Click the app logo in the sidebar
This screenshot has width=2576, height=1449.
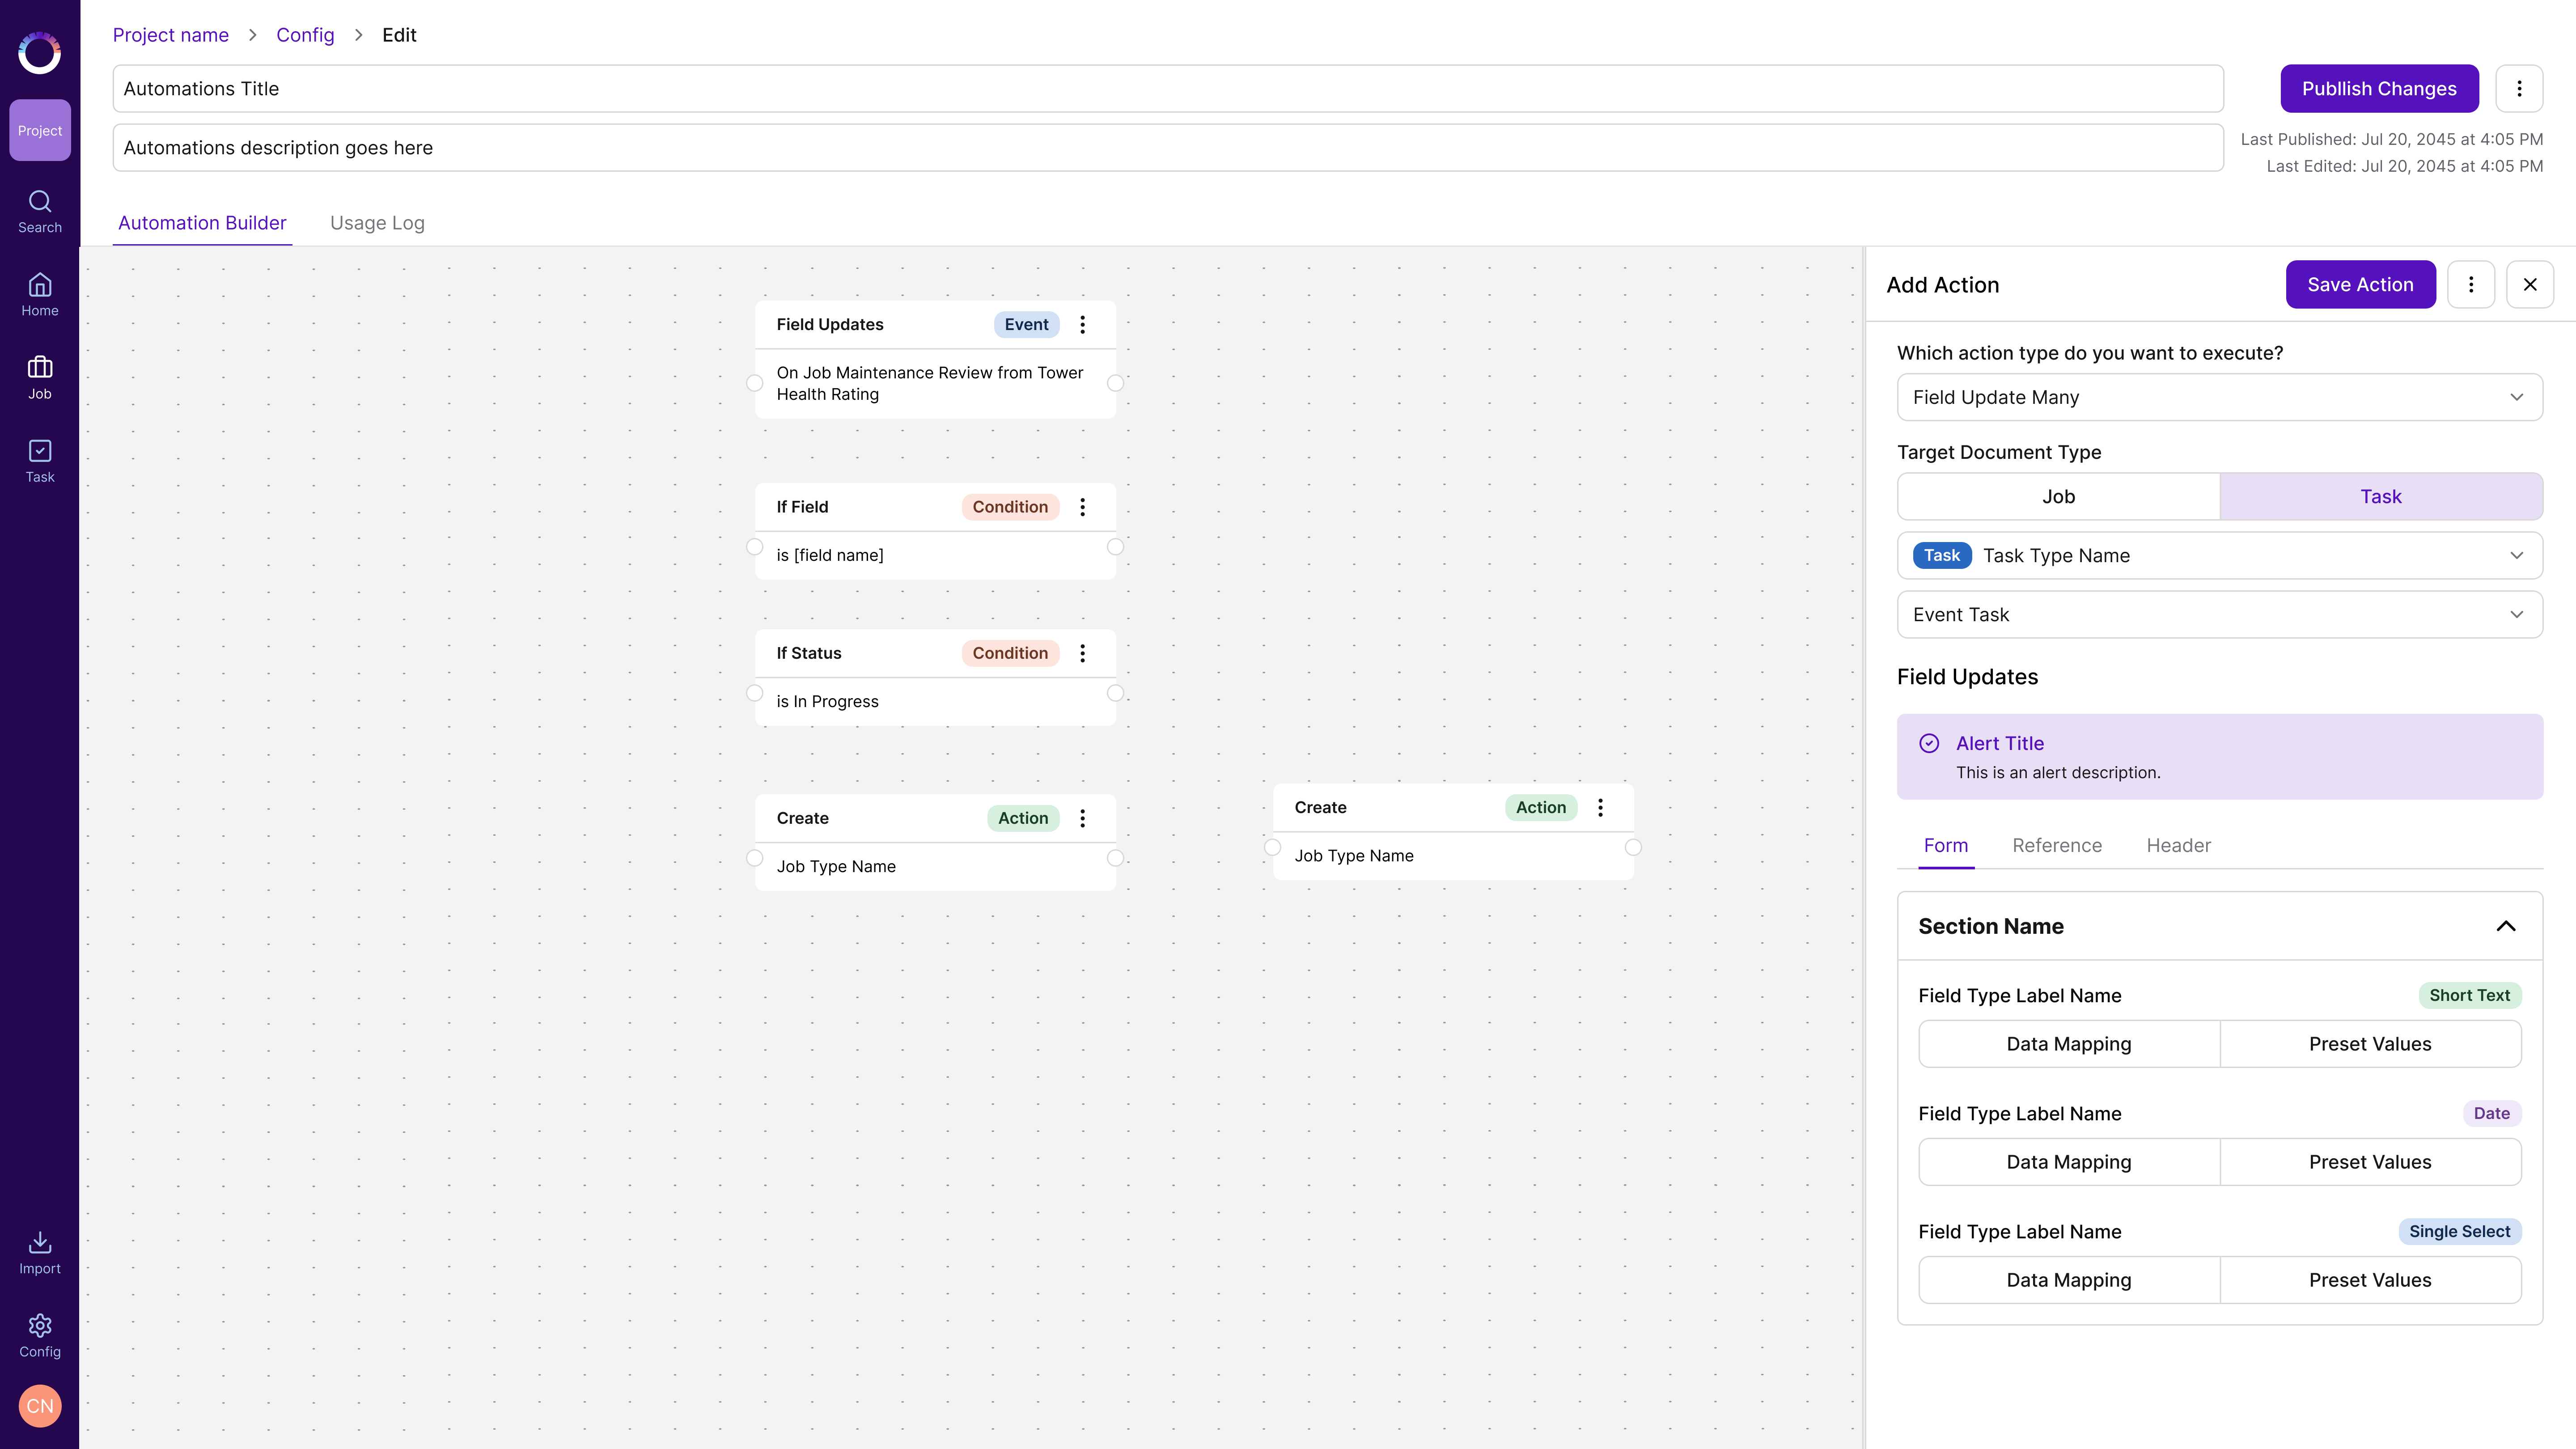(x=40, y=53)
